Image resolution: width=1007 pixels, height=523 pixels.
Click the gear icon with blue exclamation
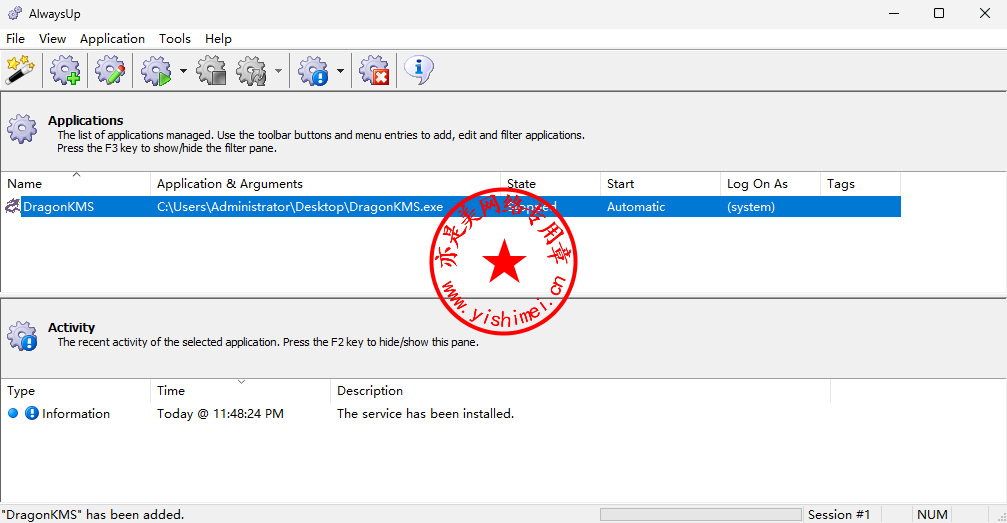click(313, 71)
